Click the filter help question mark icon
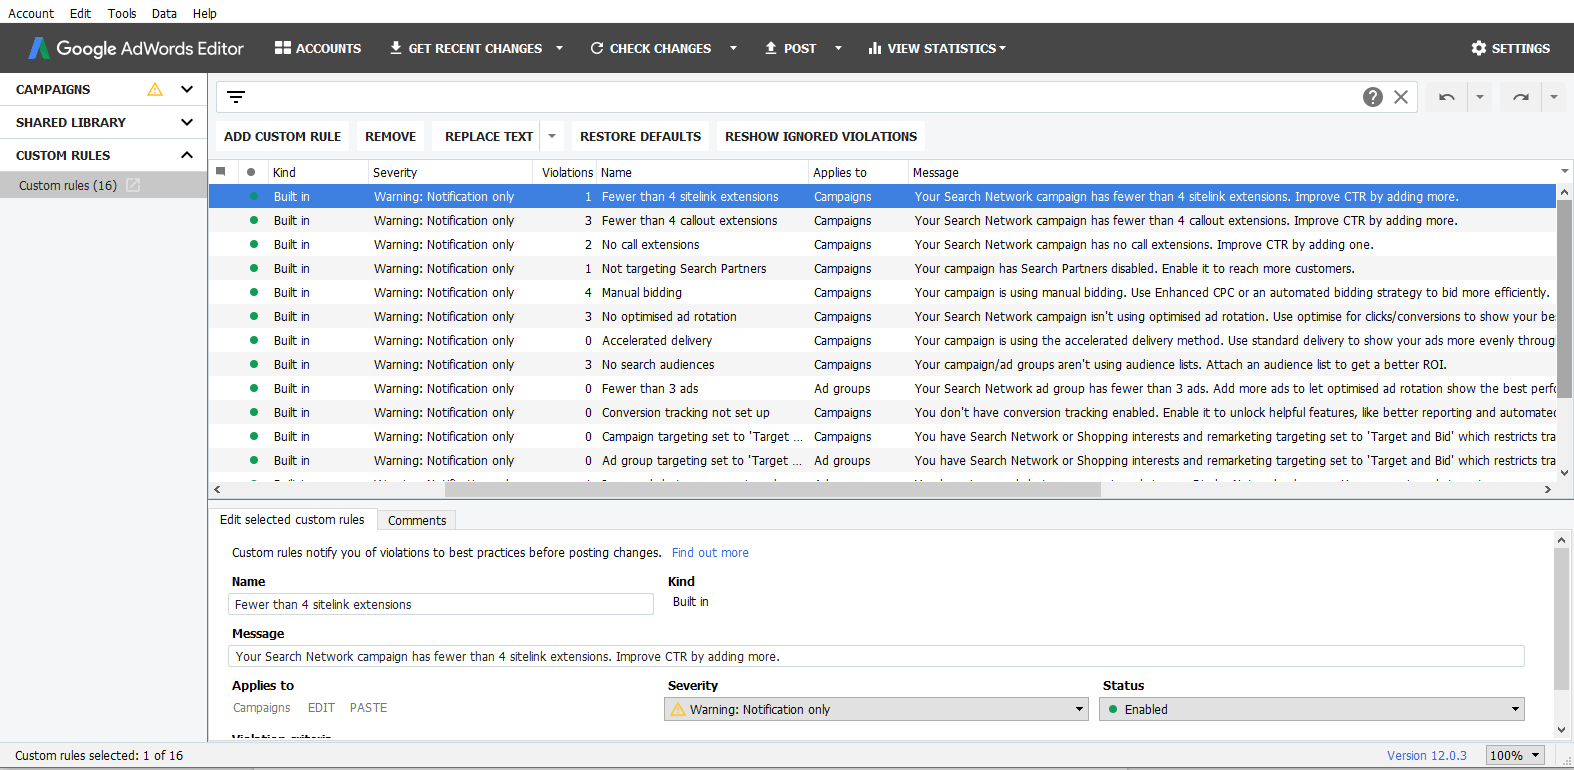The height and width of the screenshot is (770, 1574). (1373, 97)
